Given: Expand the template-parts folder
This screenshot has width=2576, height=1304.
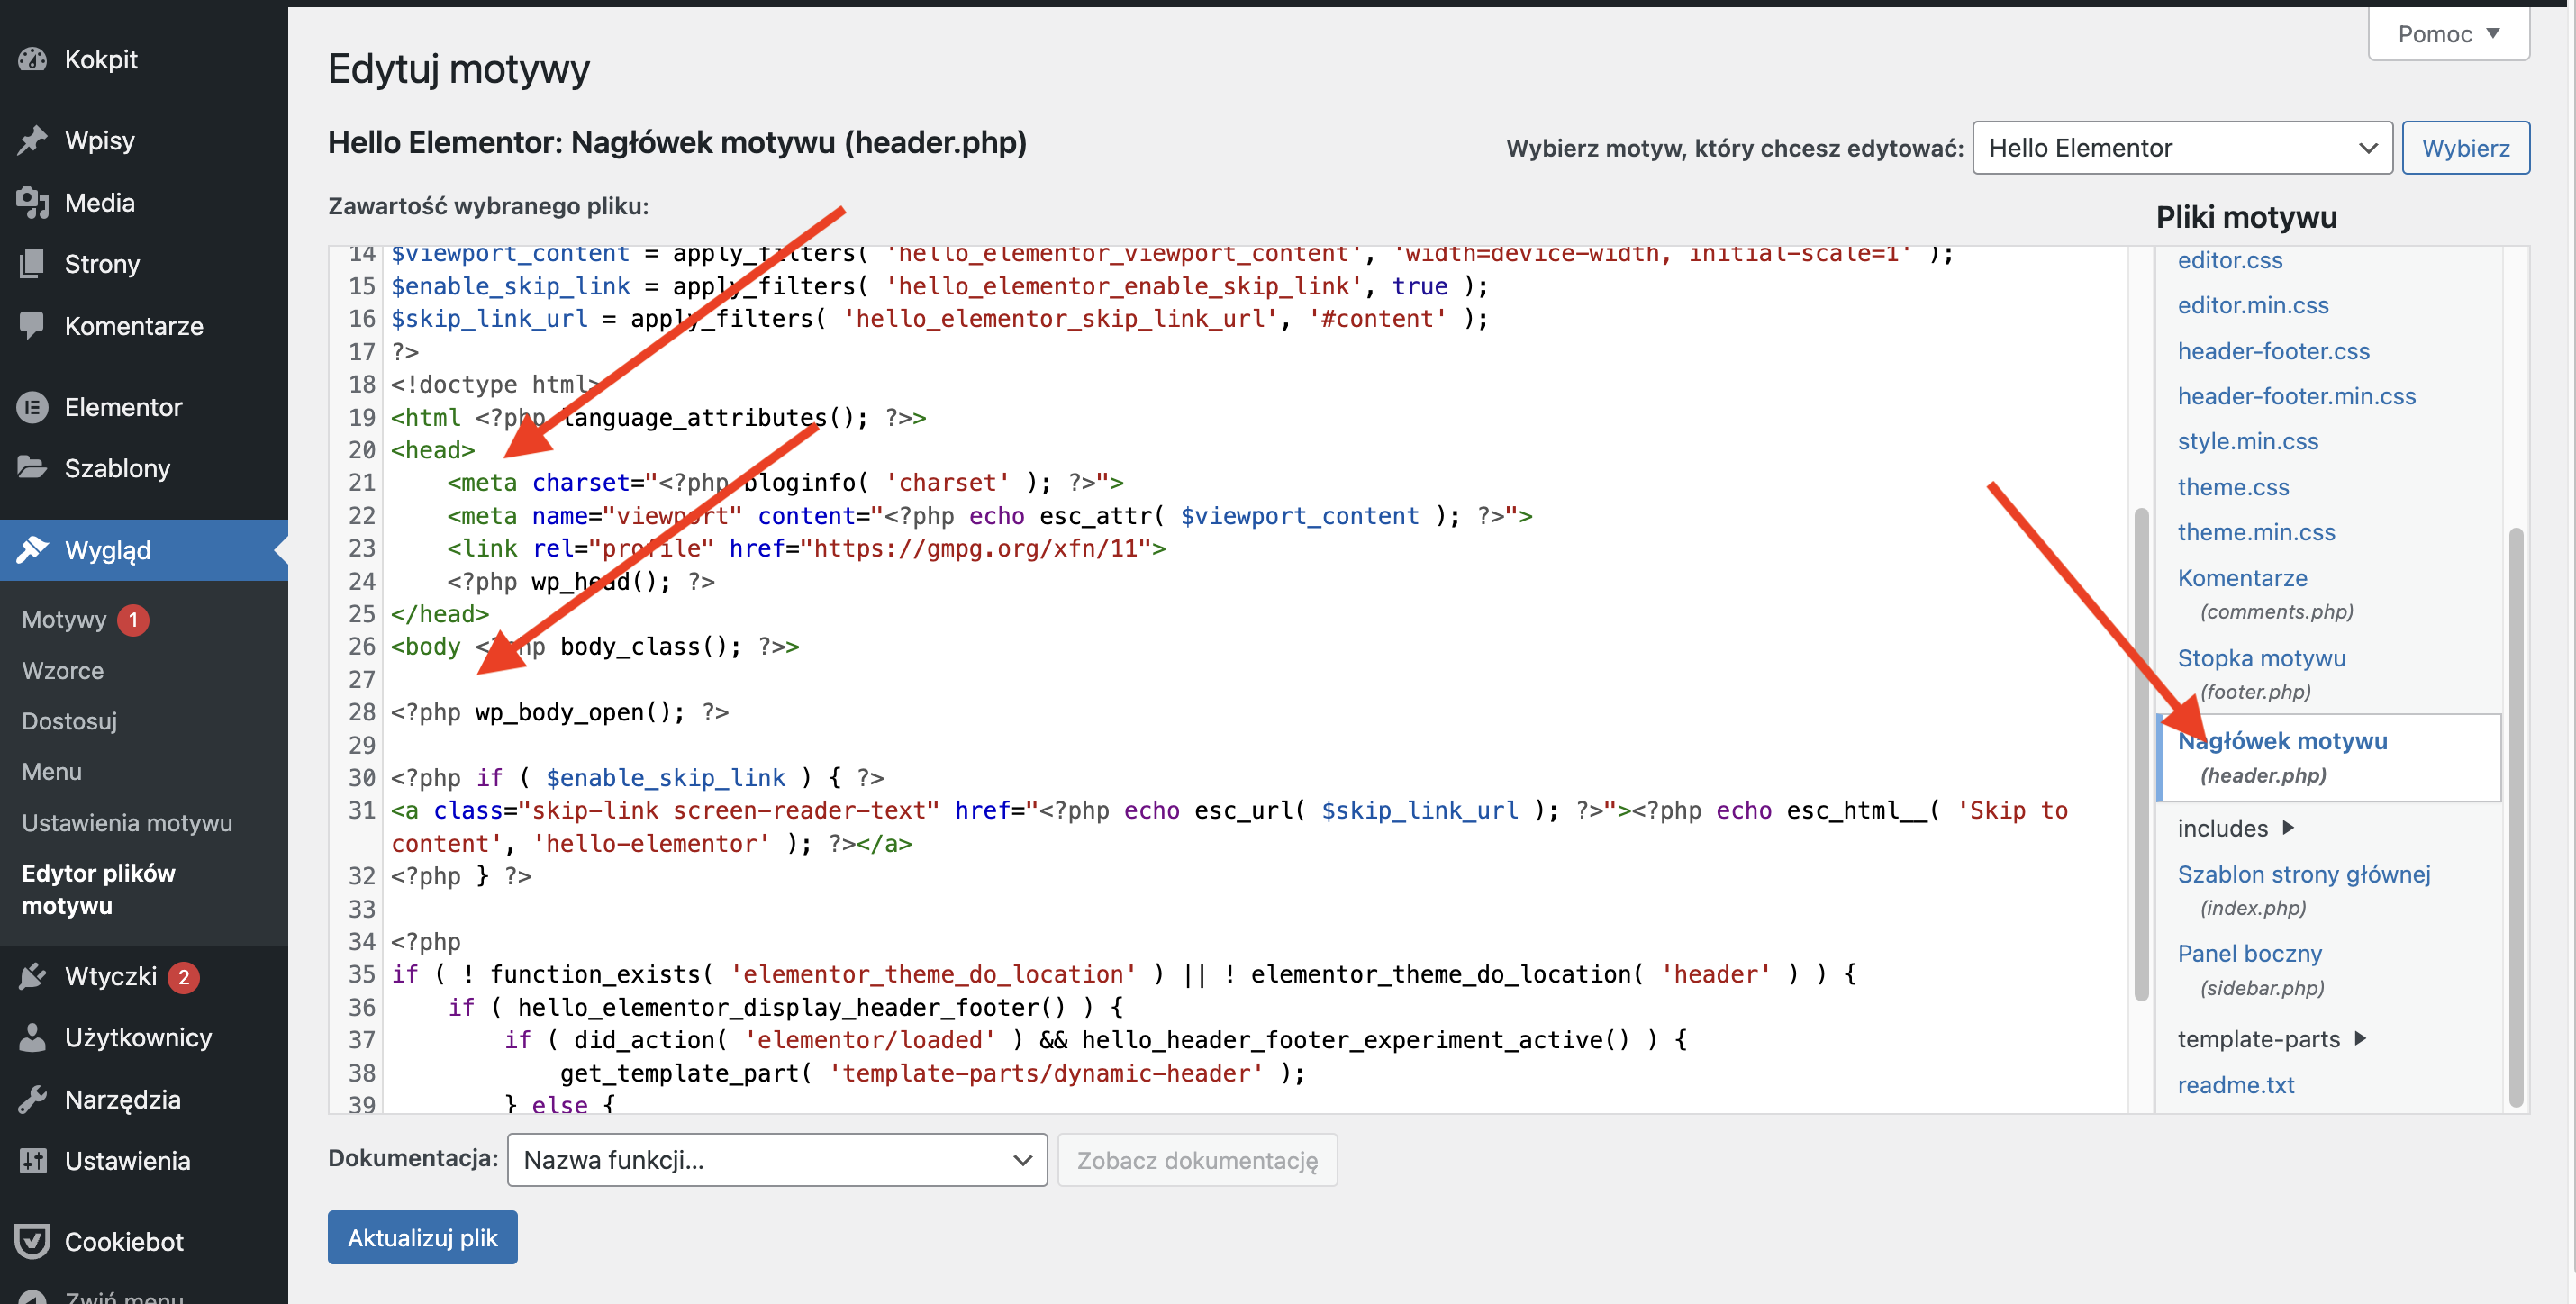Looking at the screenshot, I should click(x=2272, y=1039).
